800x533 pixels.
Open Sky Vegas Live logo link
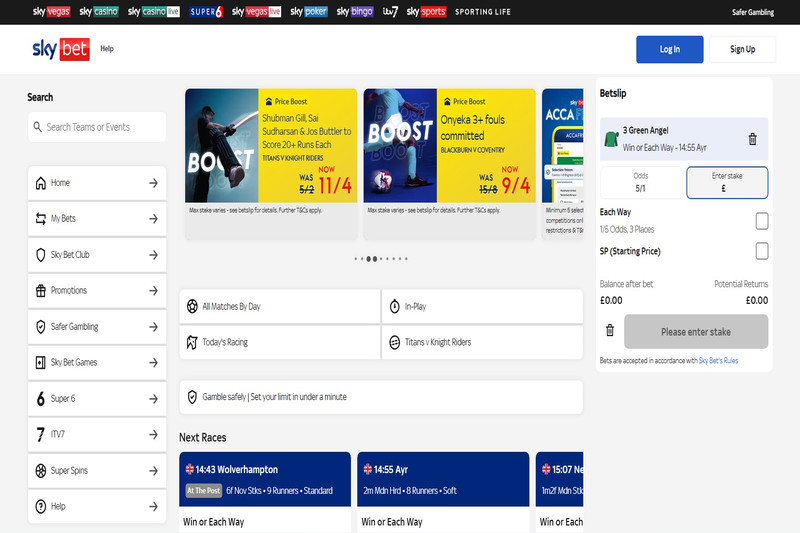[256, 11]
